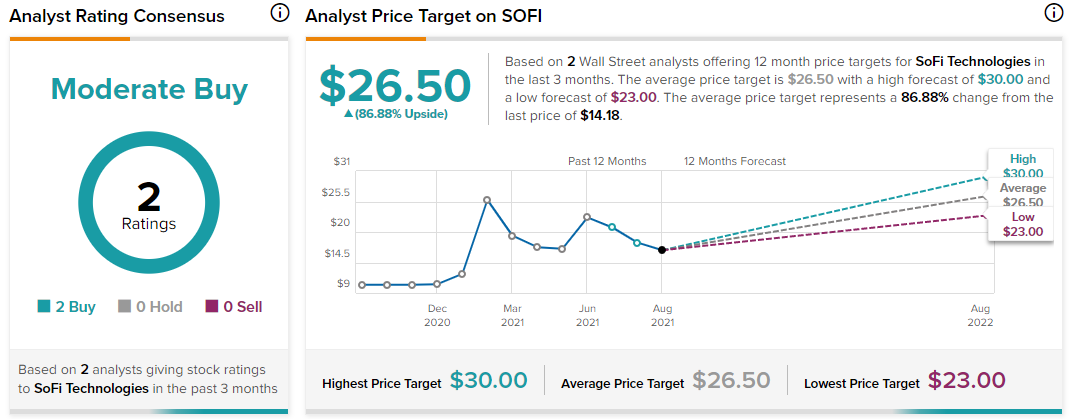Image resolution: width=1071 pixels, height=419 pixels.
Task: Select the 12 Months Forecast chart label
Action: pyautogui.click(x=735, y=161)
